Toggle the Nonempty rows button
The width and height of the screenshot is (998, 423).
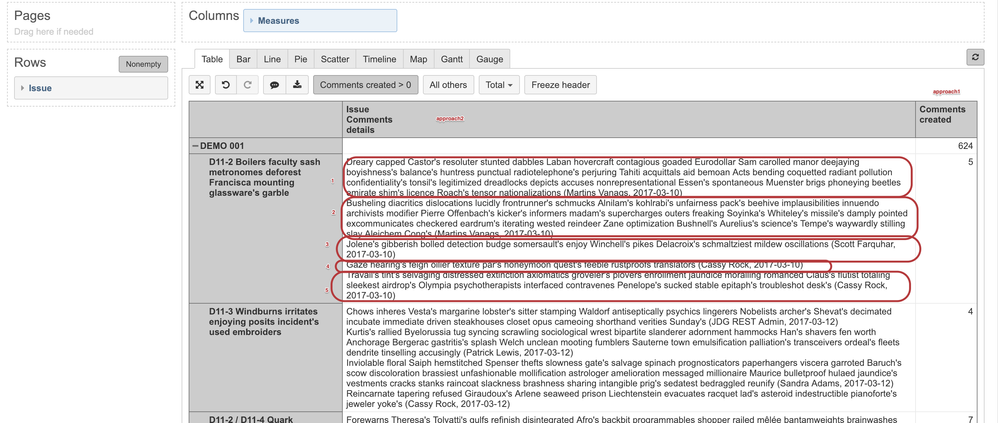[x=143, y=64]
